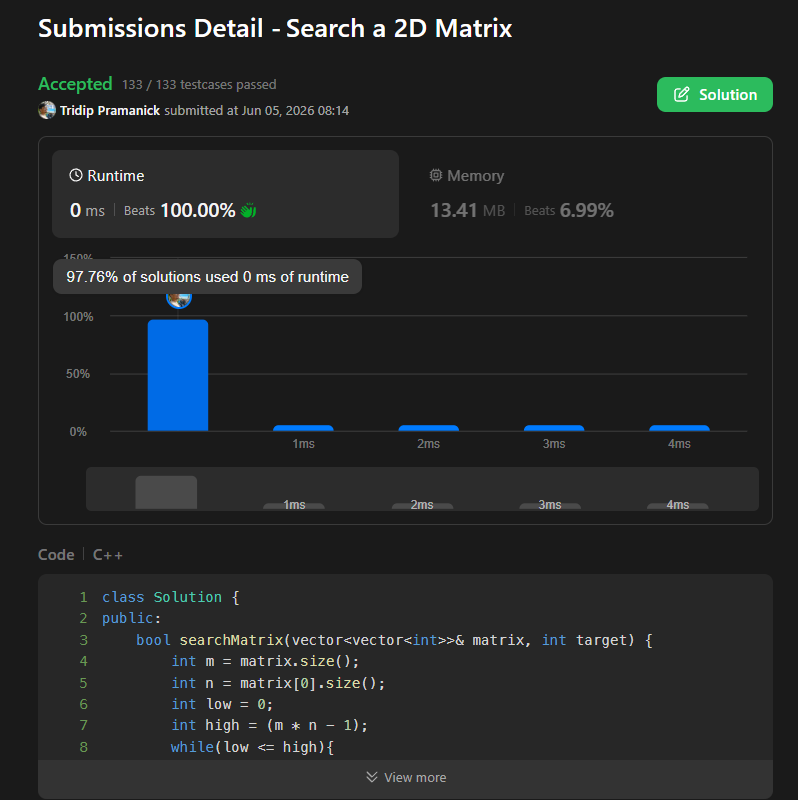Click the 4ms bar in runtime chart
The width and height of the screenshot is (798, 800).
[x=679, y=428]
